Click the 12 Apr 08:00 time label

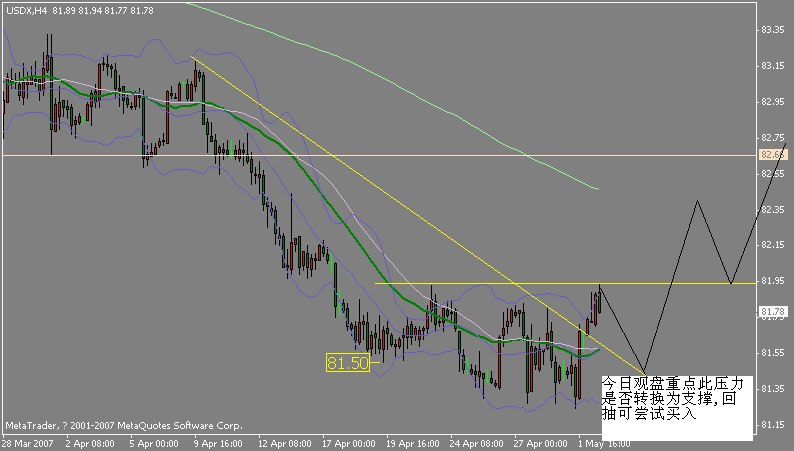pyautogui.click(x=285, y=444)
